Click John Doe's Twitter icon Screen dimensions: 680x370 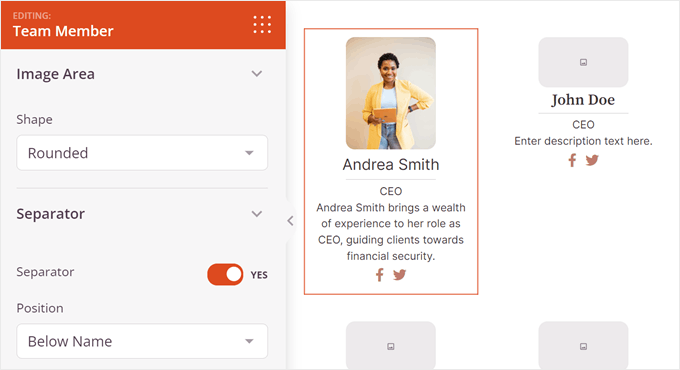[x=592, y=160]
